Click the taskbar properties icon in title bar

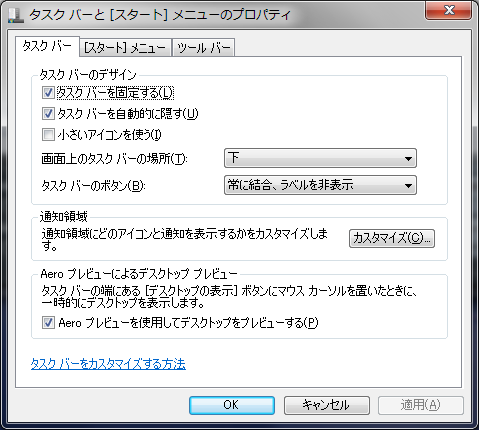[15, 15]
